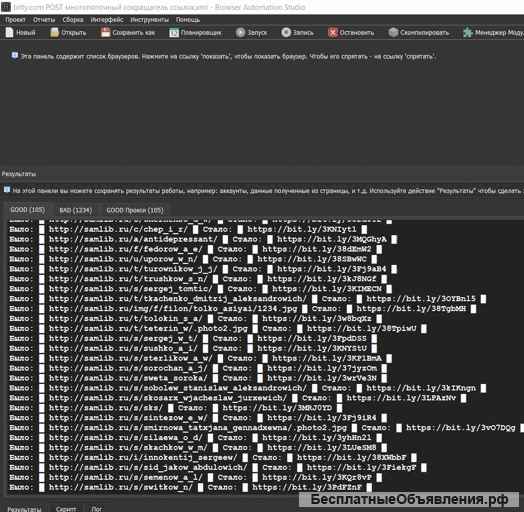
Task: Switch to the GOOD Прокси (105) tab
Action: [x=135, y=210]
